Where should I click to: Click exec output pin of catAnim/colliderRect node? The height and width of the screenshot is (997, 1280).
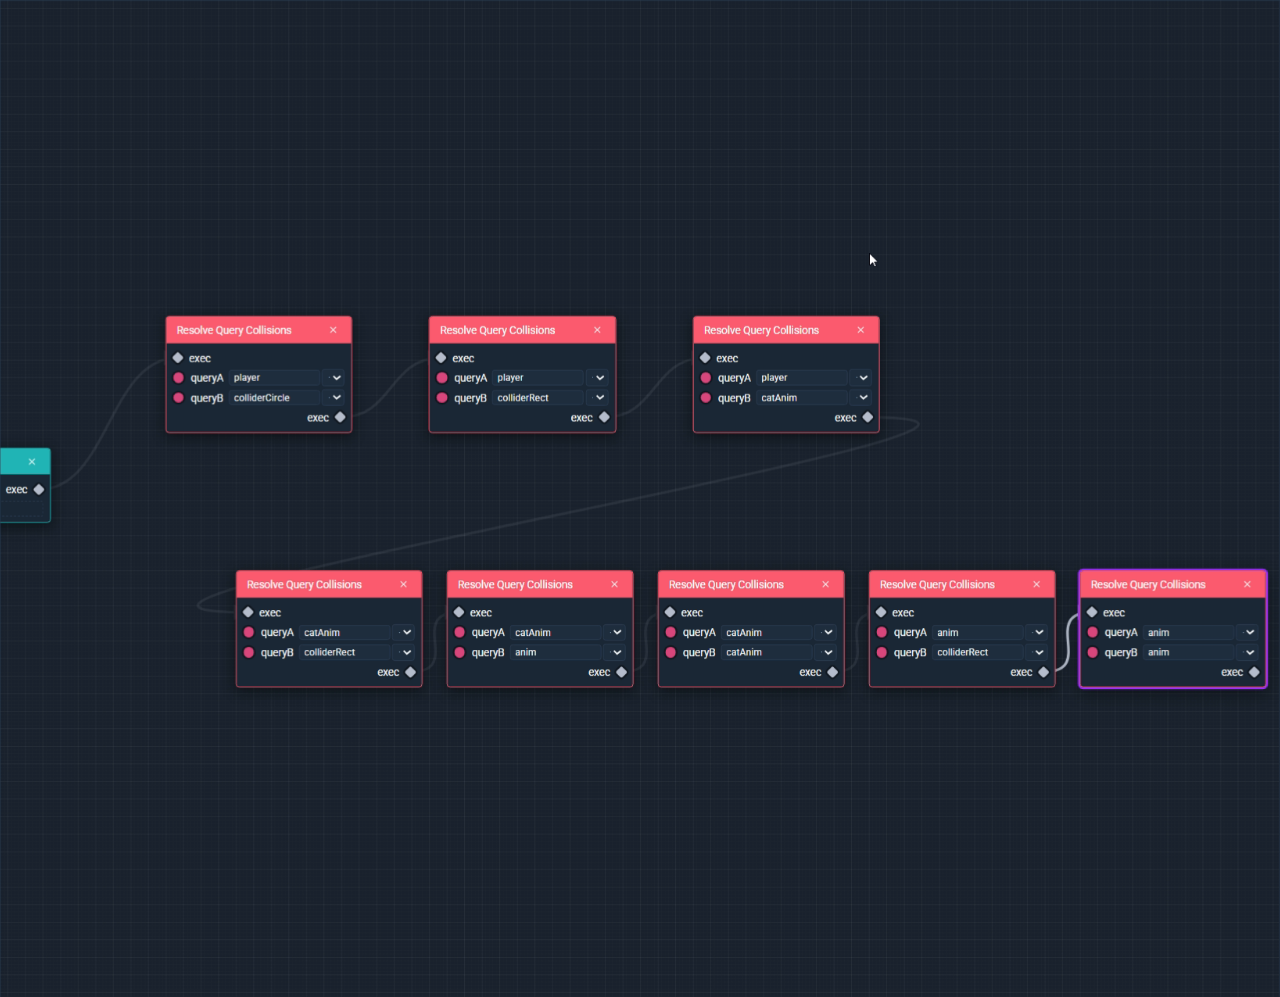coord(410,673)
